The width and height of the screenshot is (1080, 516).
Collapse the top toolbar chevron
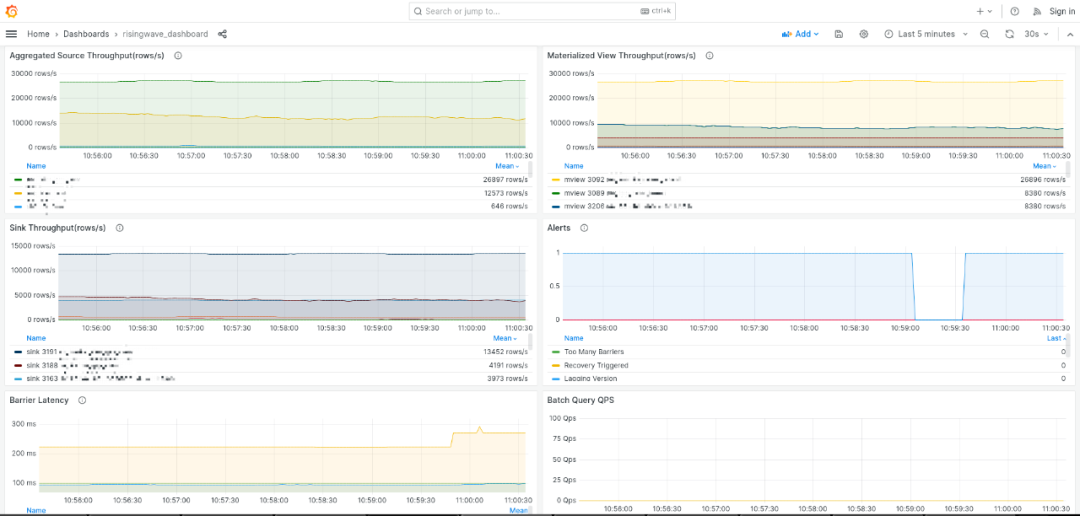click(1070, 34)
